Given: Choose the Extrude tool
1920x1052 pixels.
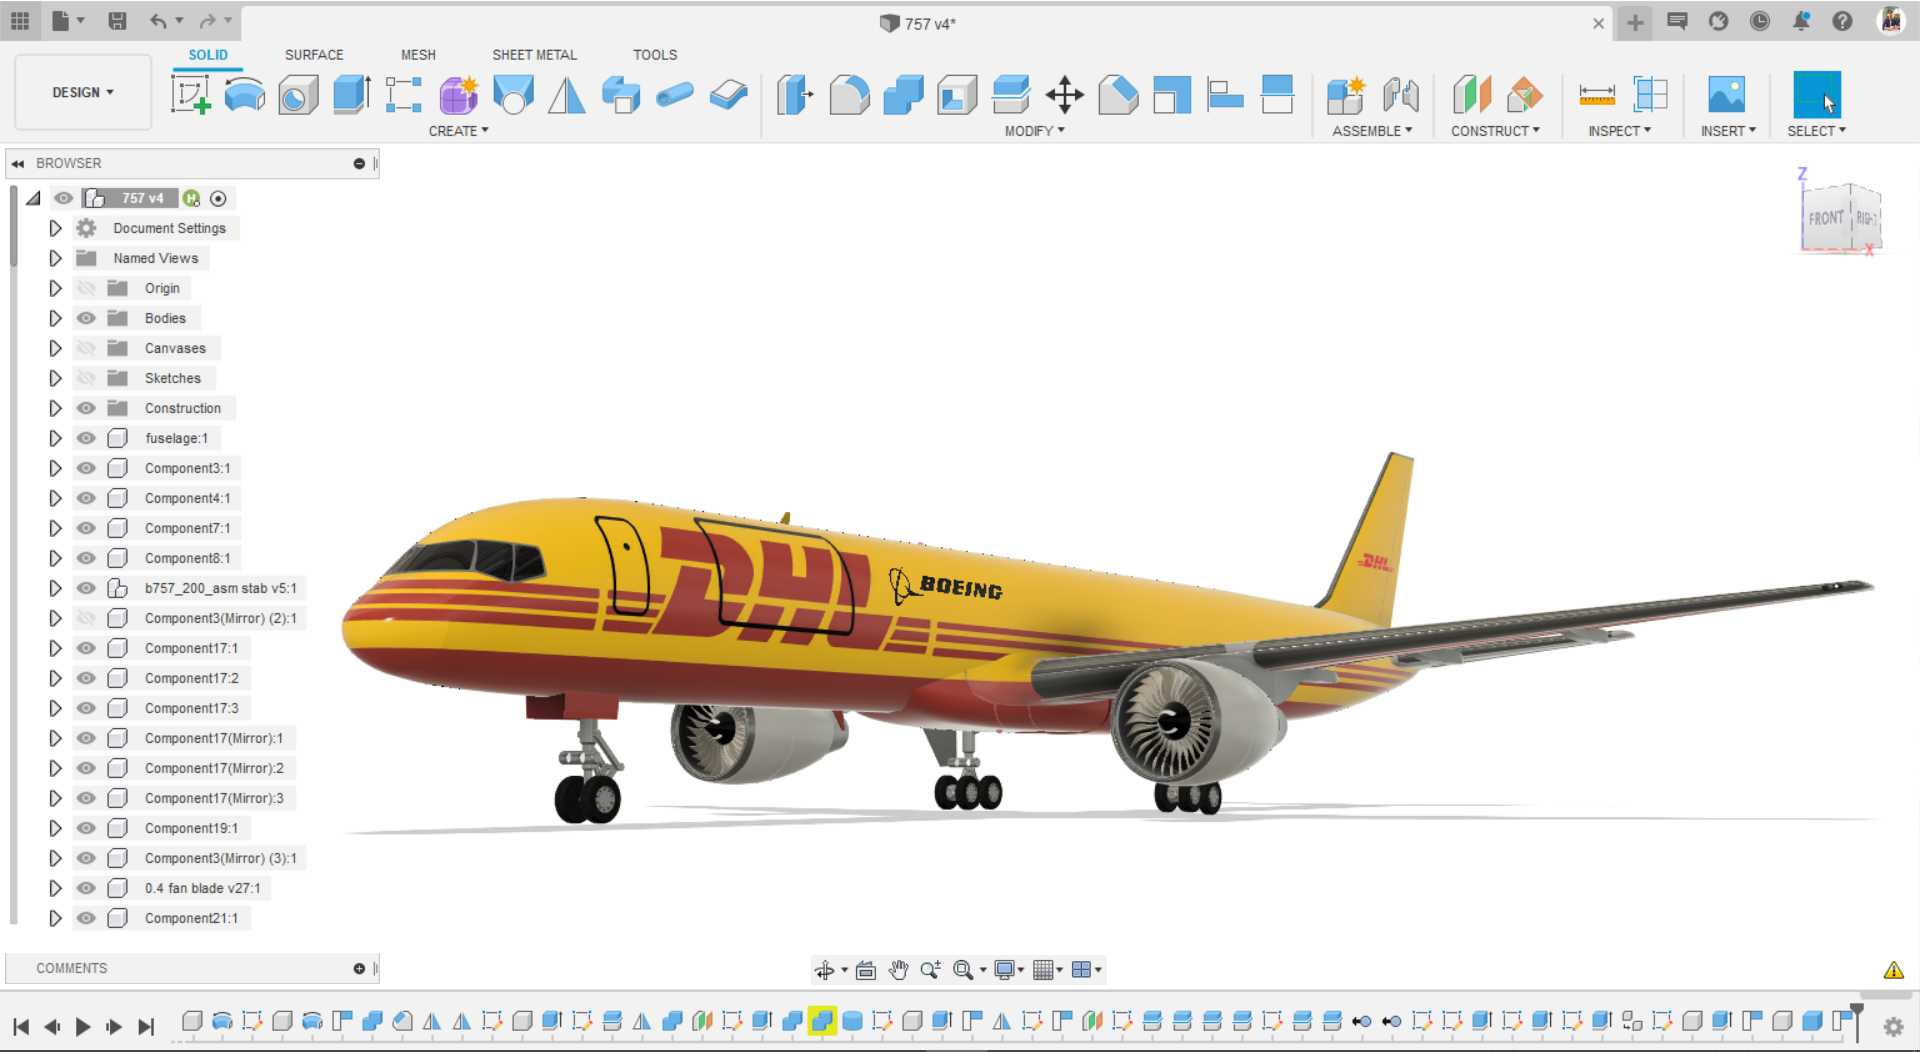Looking at the screenshot, I should point(351,95).
